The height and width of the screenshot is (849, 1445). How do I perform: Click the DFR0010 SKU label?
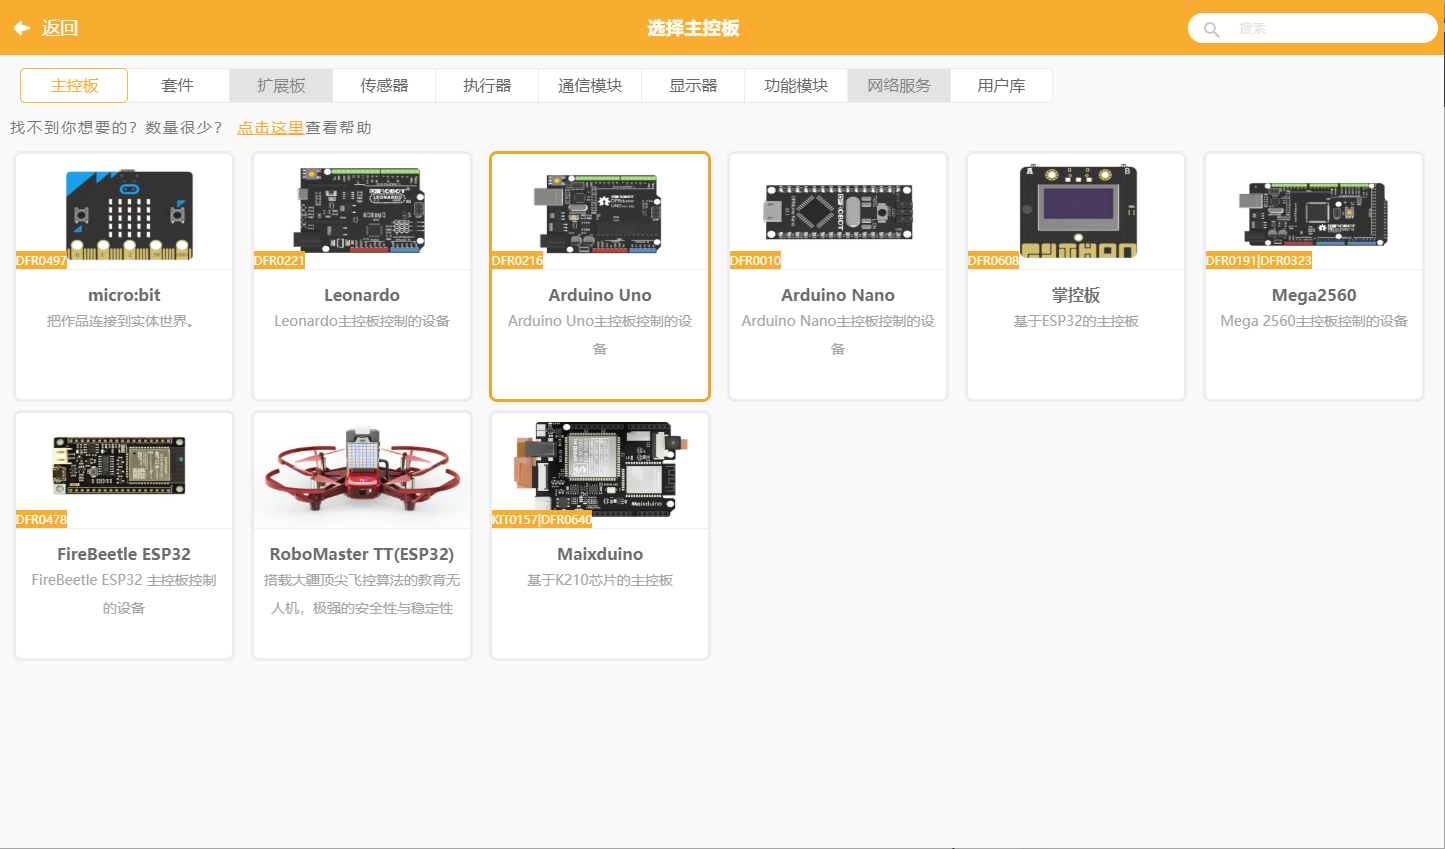(755, 261)
